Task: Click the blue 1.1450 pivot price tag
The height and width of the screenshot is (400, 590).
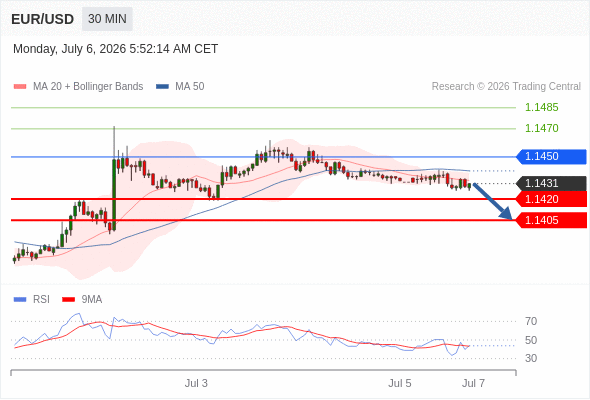Action: (551, 157)
